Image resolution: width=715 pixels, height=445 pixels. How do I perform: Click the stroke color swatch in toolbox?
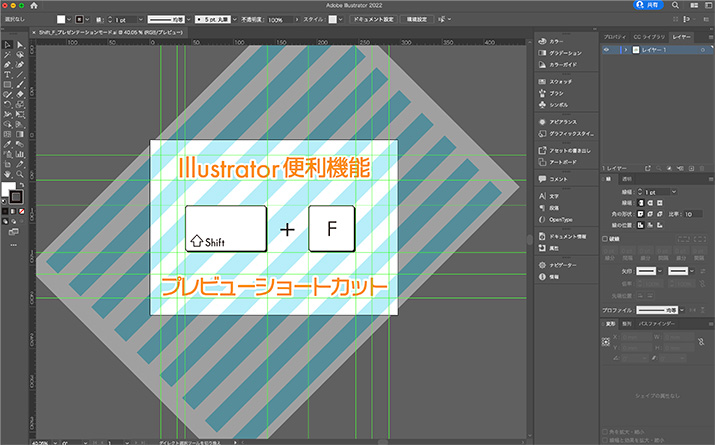(x=16, y=197)
